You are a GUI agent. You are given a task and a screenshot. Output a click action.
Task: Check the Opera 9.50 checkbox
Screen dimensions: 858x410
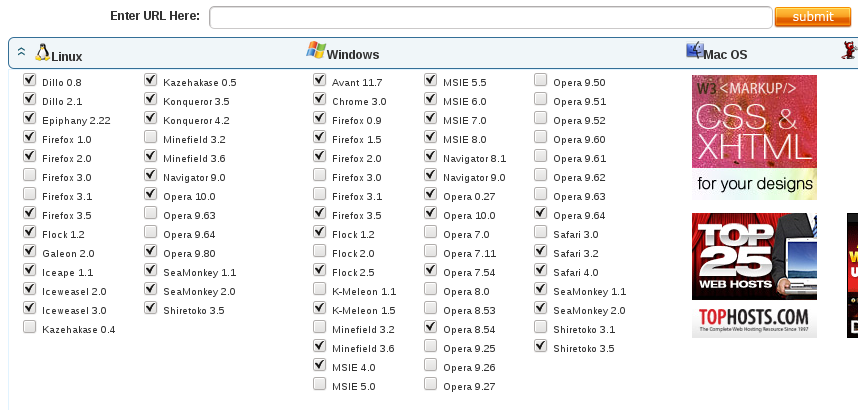point(540,80)
